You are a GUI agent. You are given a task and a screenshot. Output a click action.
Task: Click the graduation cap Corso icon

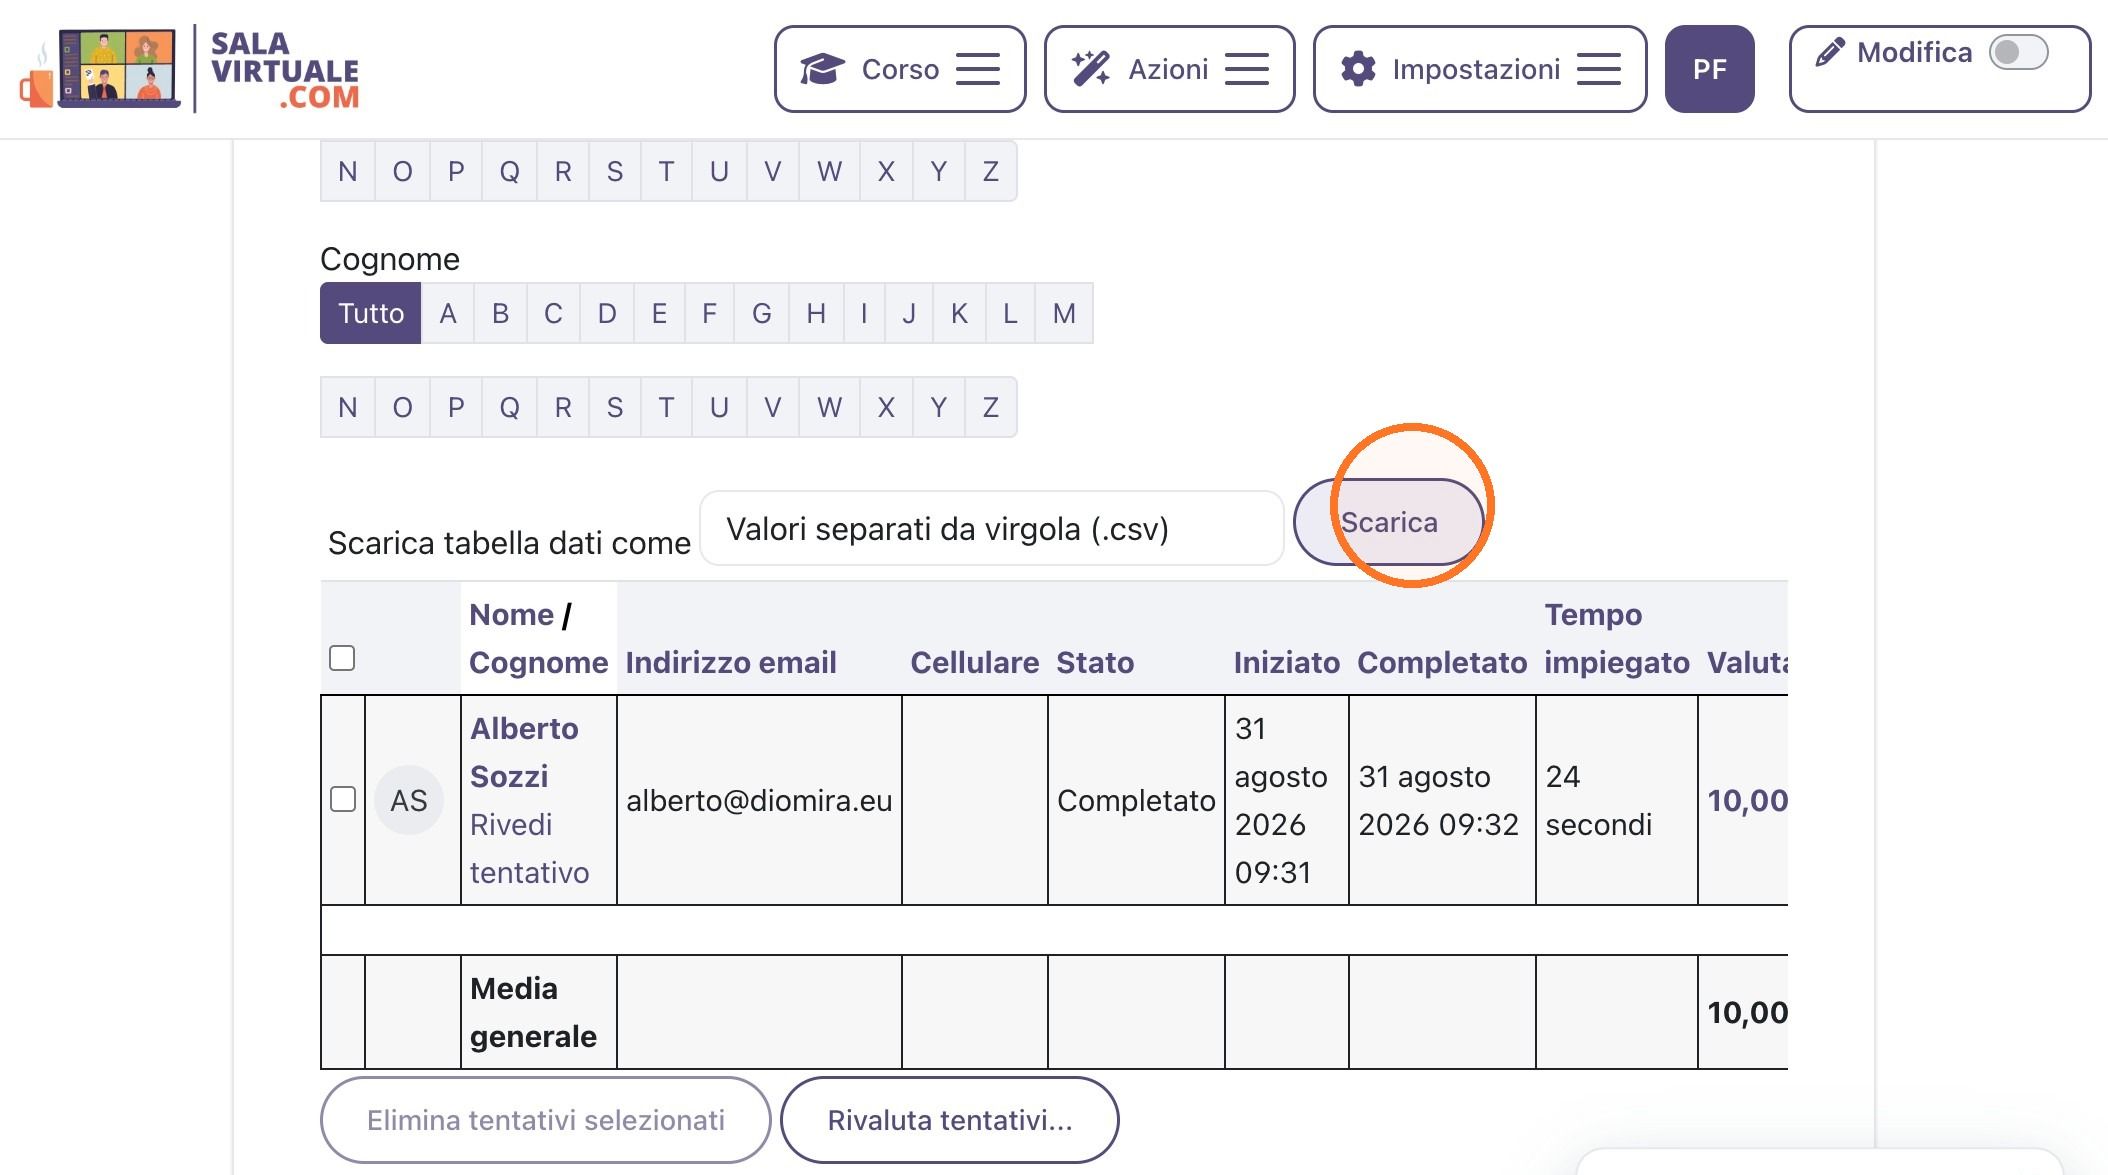pyautogui.click(x=822, y=69)
